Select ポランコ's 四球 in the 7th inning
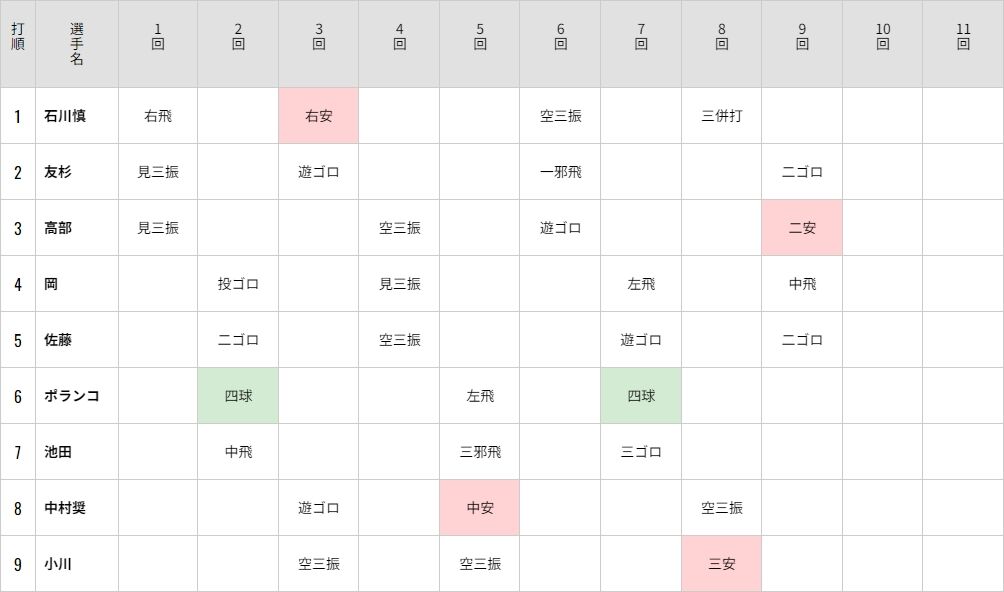1004x592 pixels. point(641,396)
